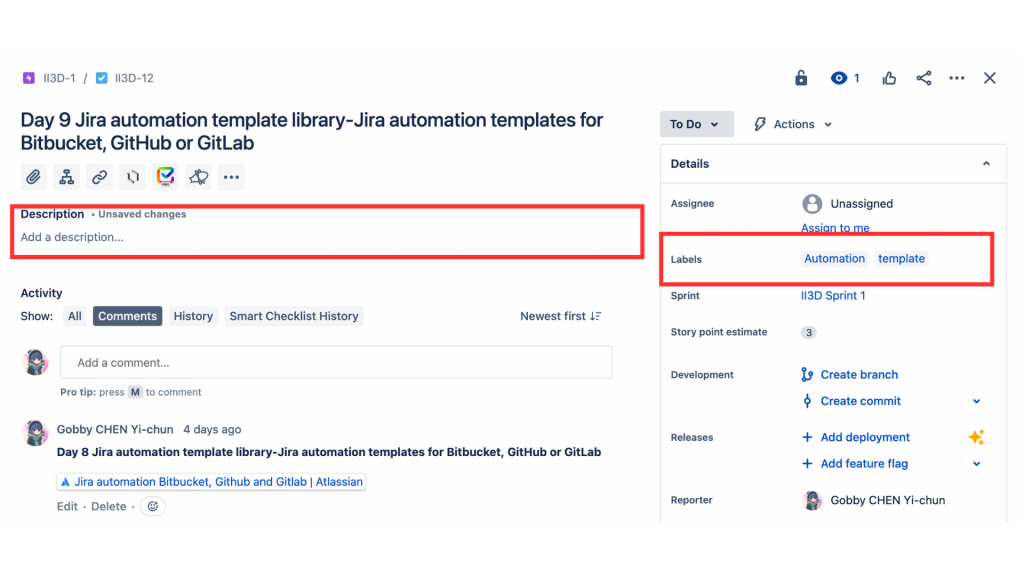1024x576 pixels.
Task: Click the Unassigned avatar icon
Action: [812, 204]
